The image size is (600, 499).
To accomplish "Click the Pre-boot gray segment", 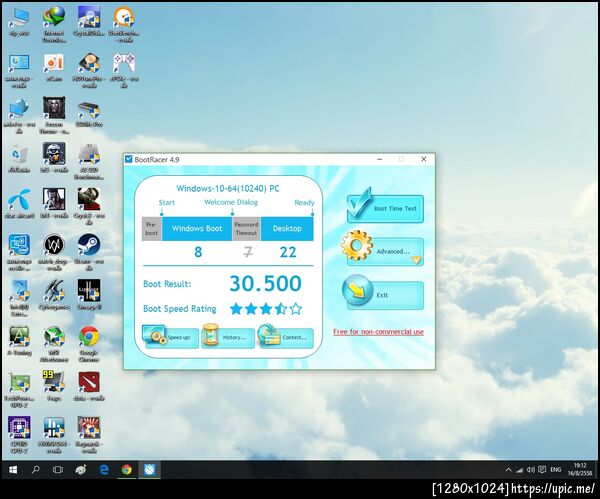I will pyautogui.click(x=152, y=228).
